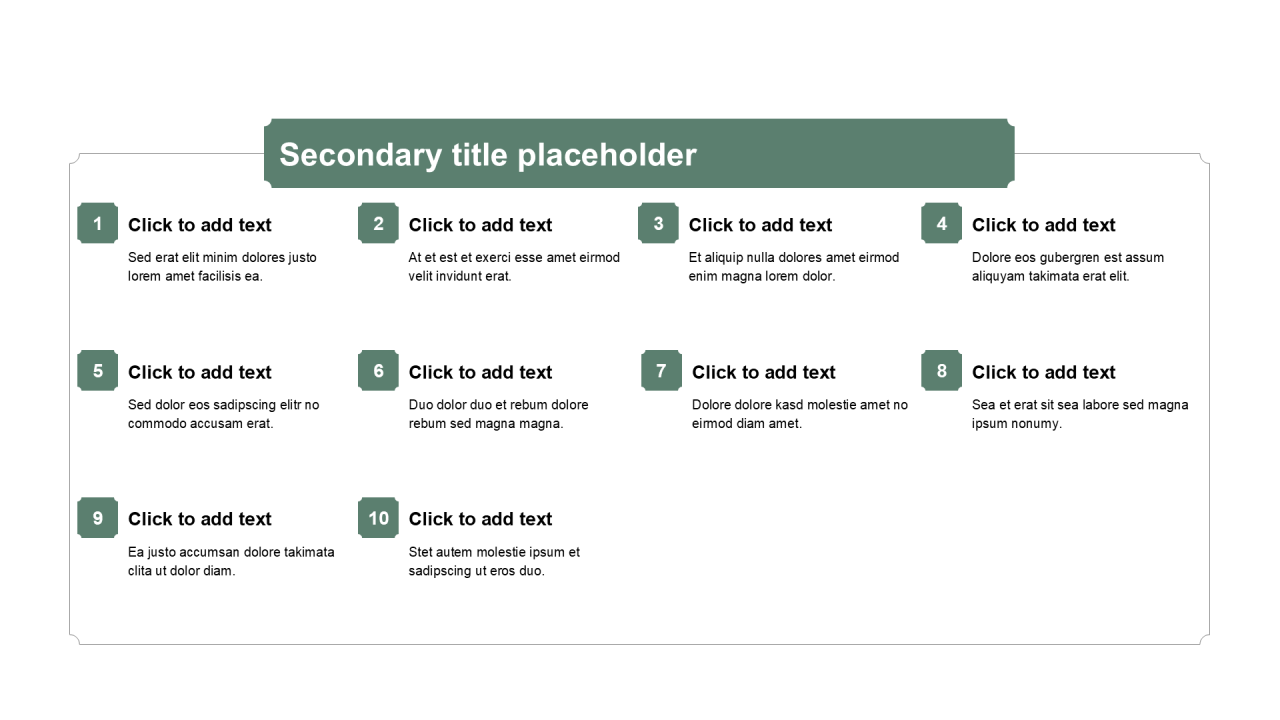The image size is (1280, 720).
Task: Click the heading beside badge 1
Action: (200, 225)
